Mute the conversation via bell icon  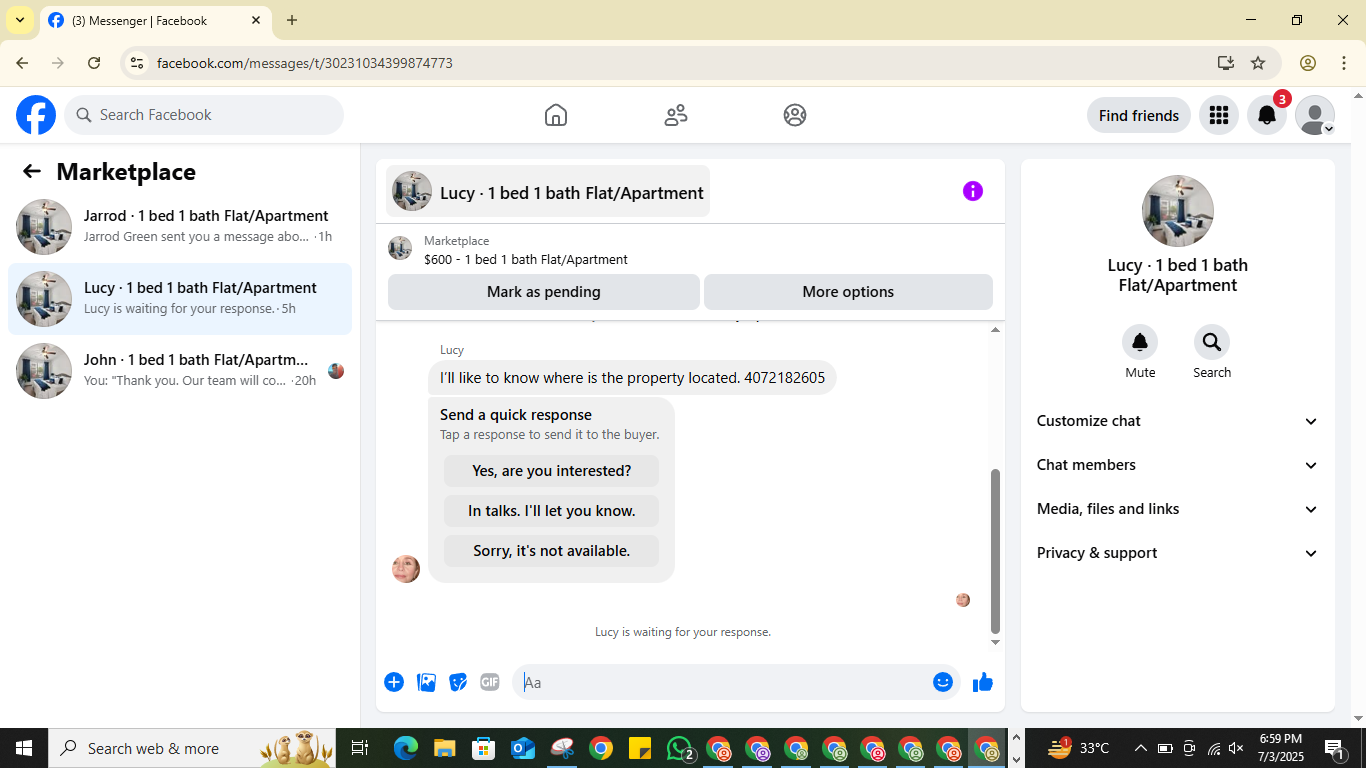[x=1140, y=343]
